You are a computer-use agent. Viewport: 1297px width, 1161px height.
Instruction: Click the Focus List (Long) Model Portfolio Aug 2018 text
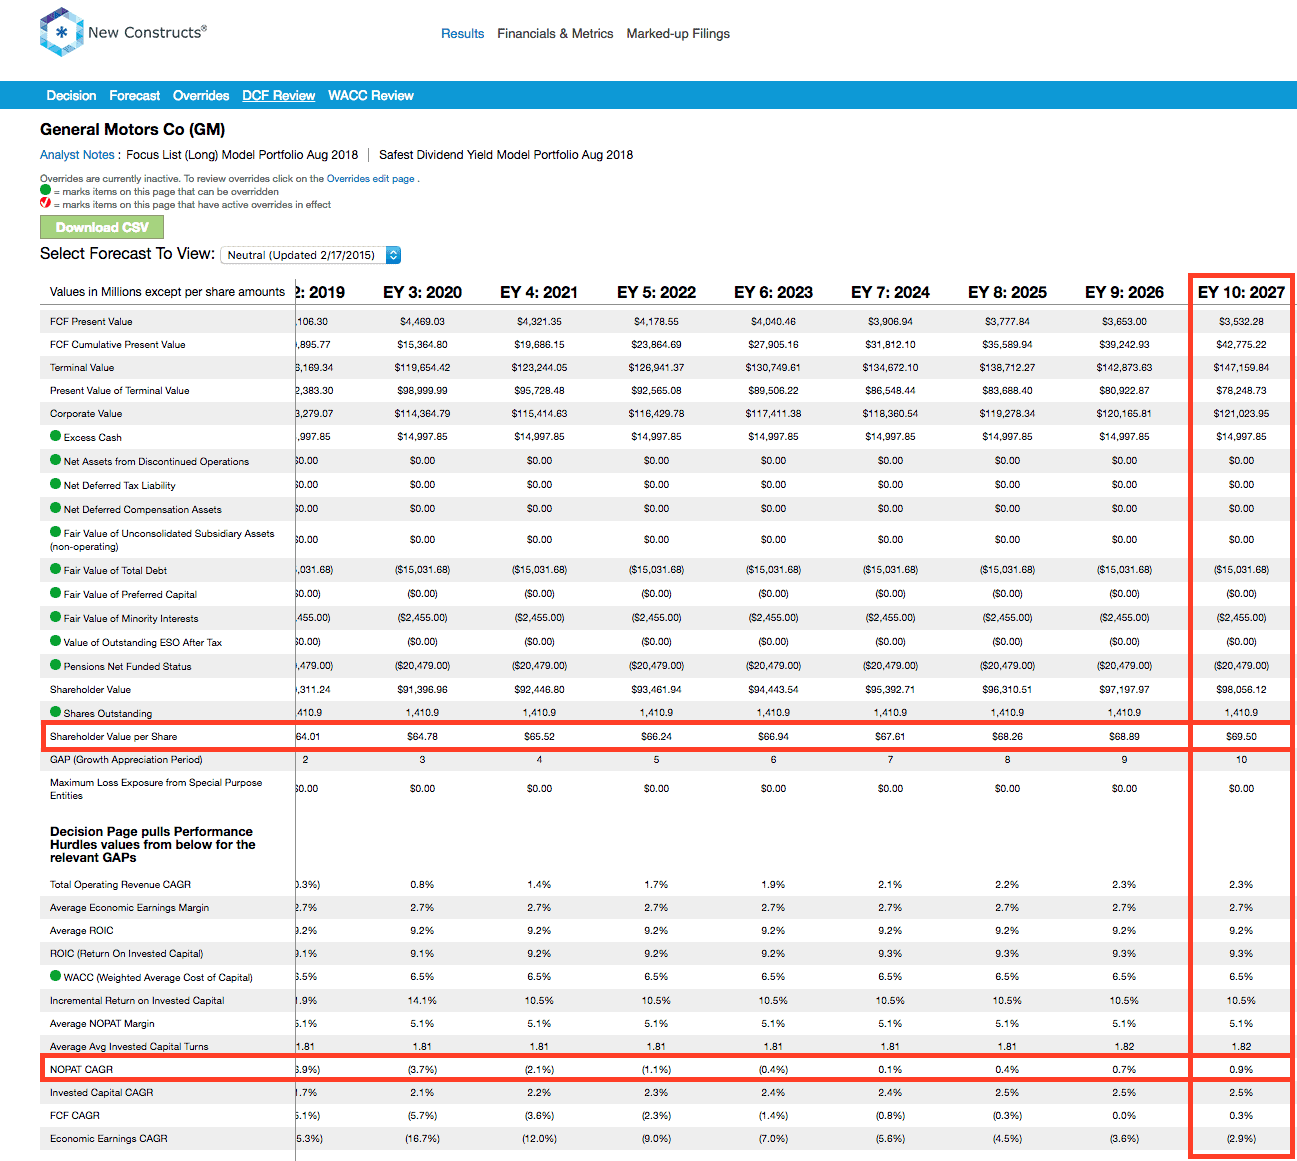coord(242,155)
